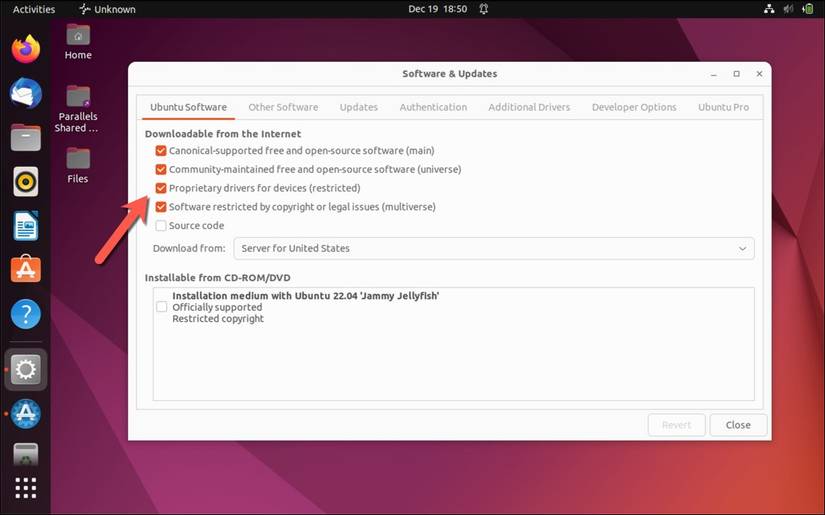
Task: Open Rhythmbox music player in dock
Action: point(26,182)
